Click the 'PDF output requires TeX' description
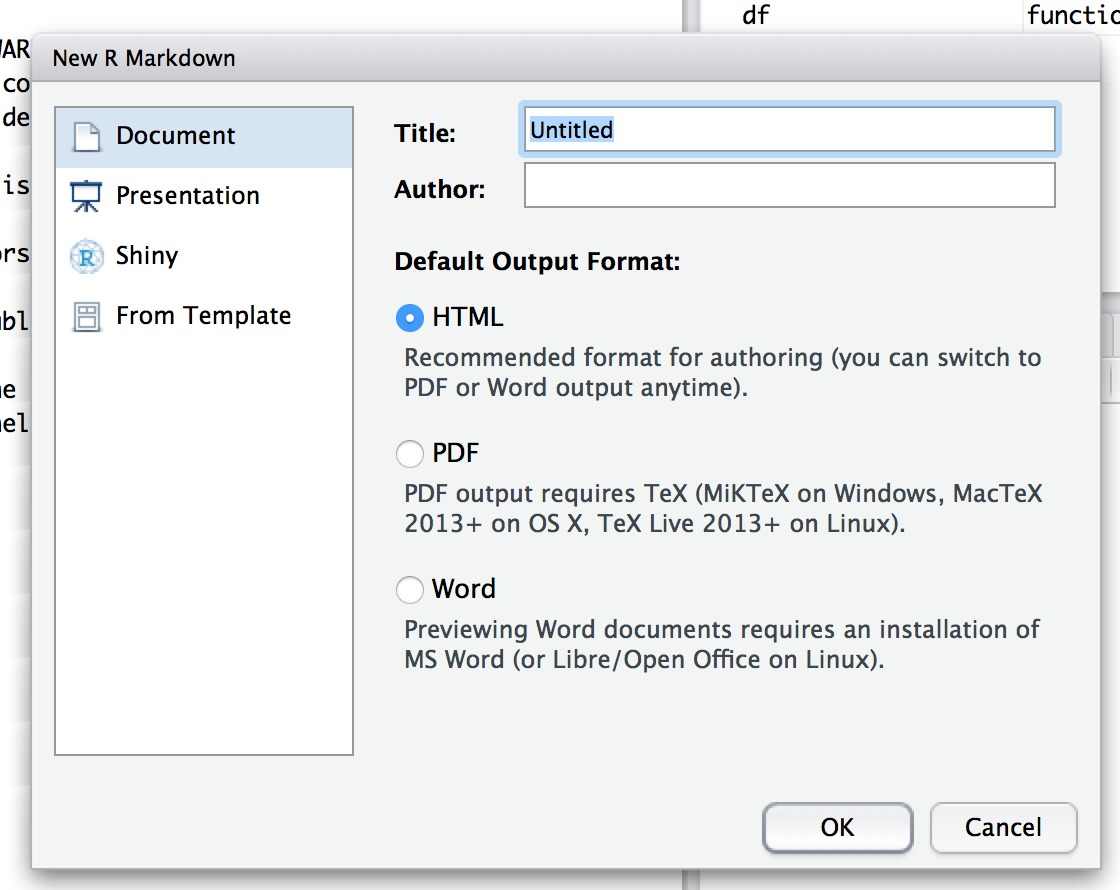 [724, 509]
